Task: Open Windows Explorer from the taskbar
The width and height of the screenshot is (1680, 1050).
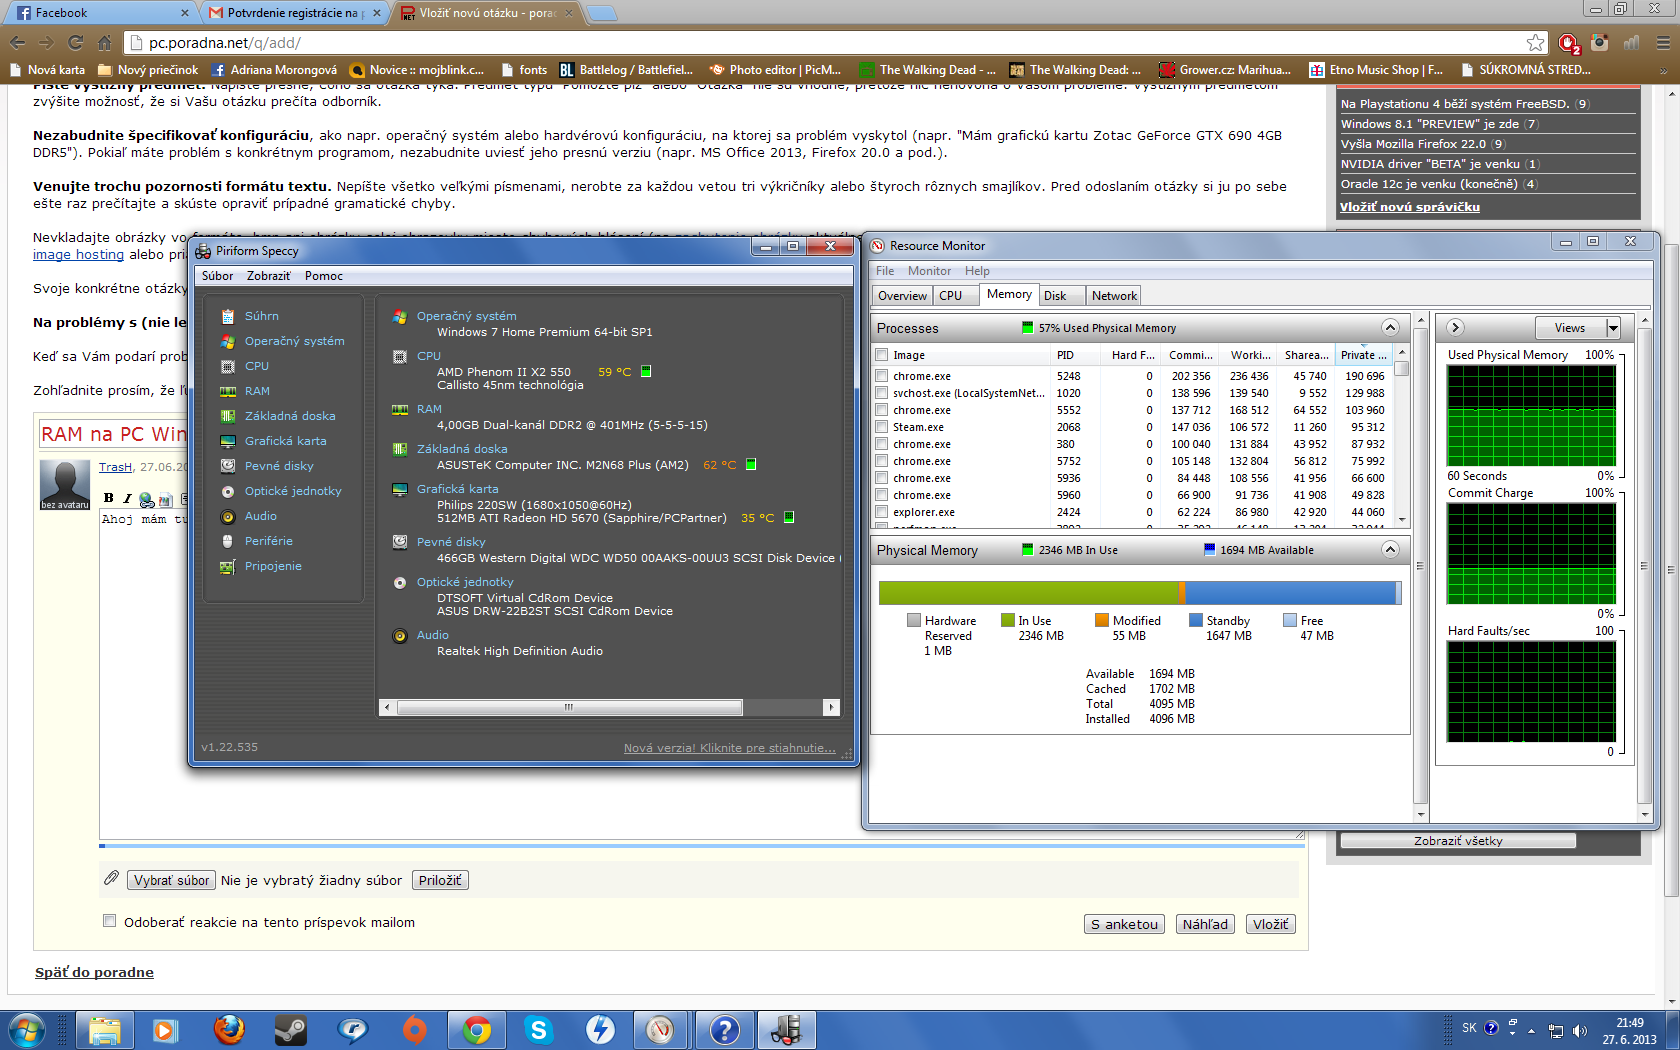Action: point(104,1029)
